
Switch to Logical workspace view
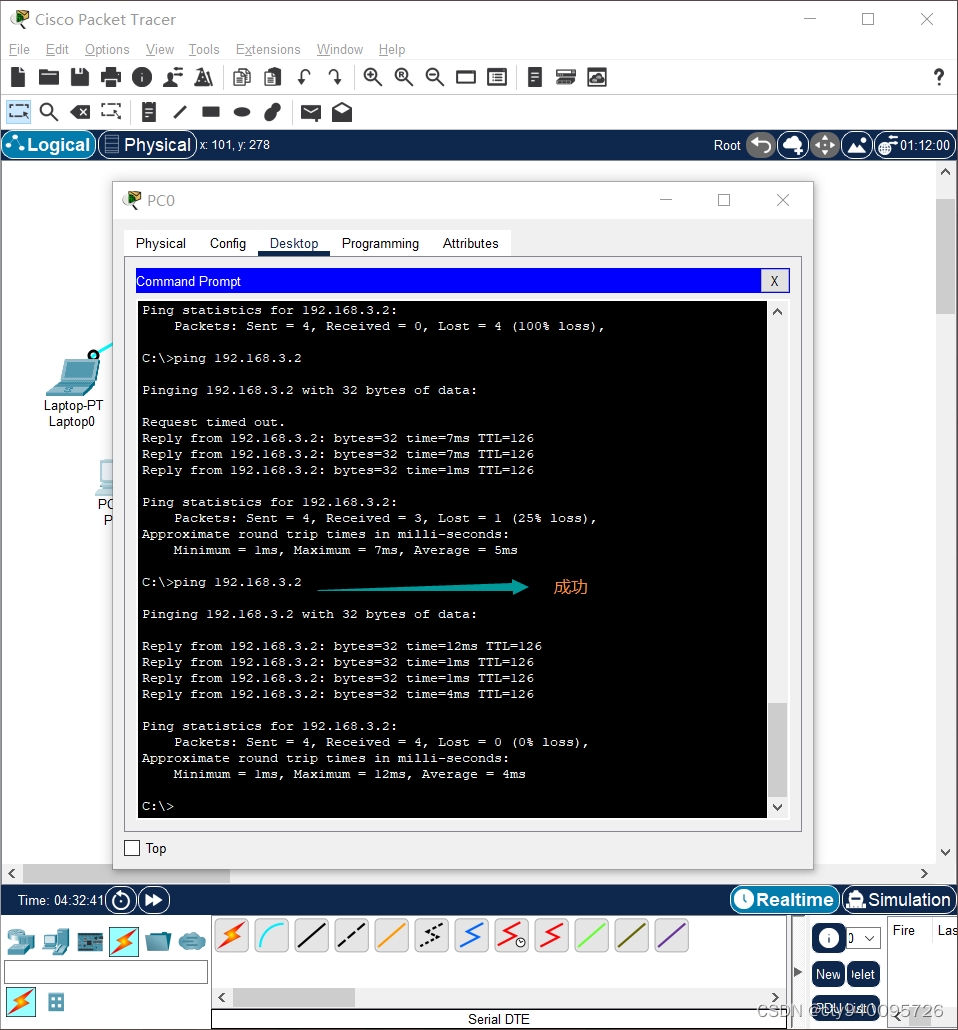point(49,145)
